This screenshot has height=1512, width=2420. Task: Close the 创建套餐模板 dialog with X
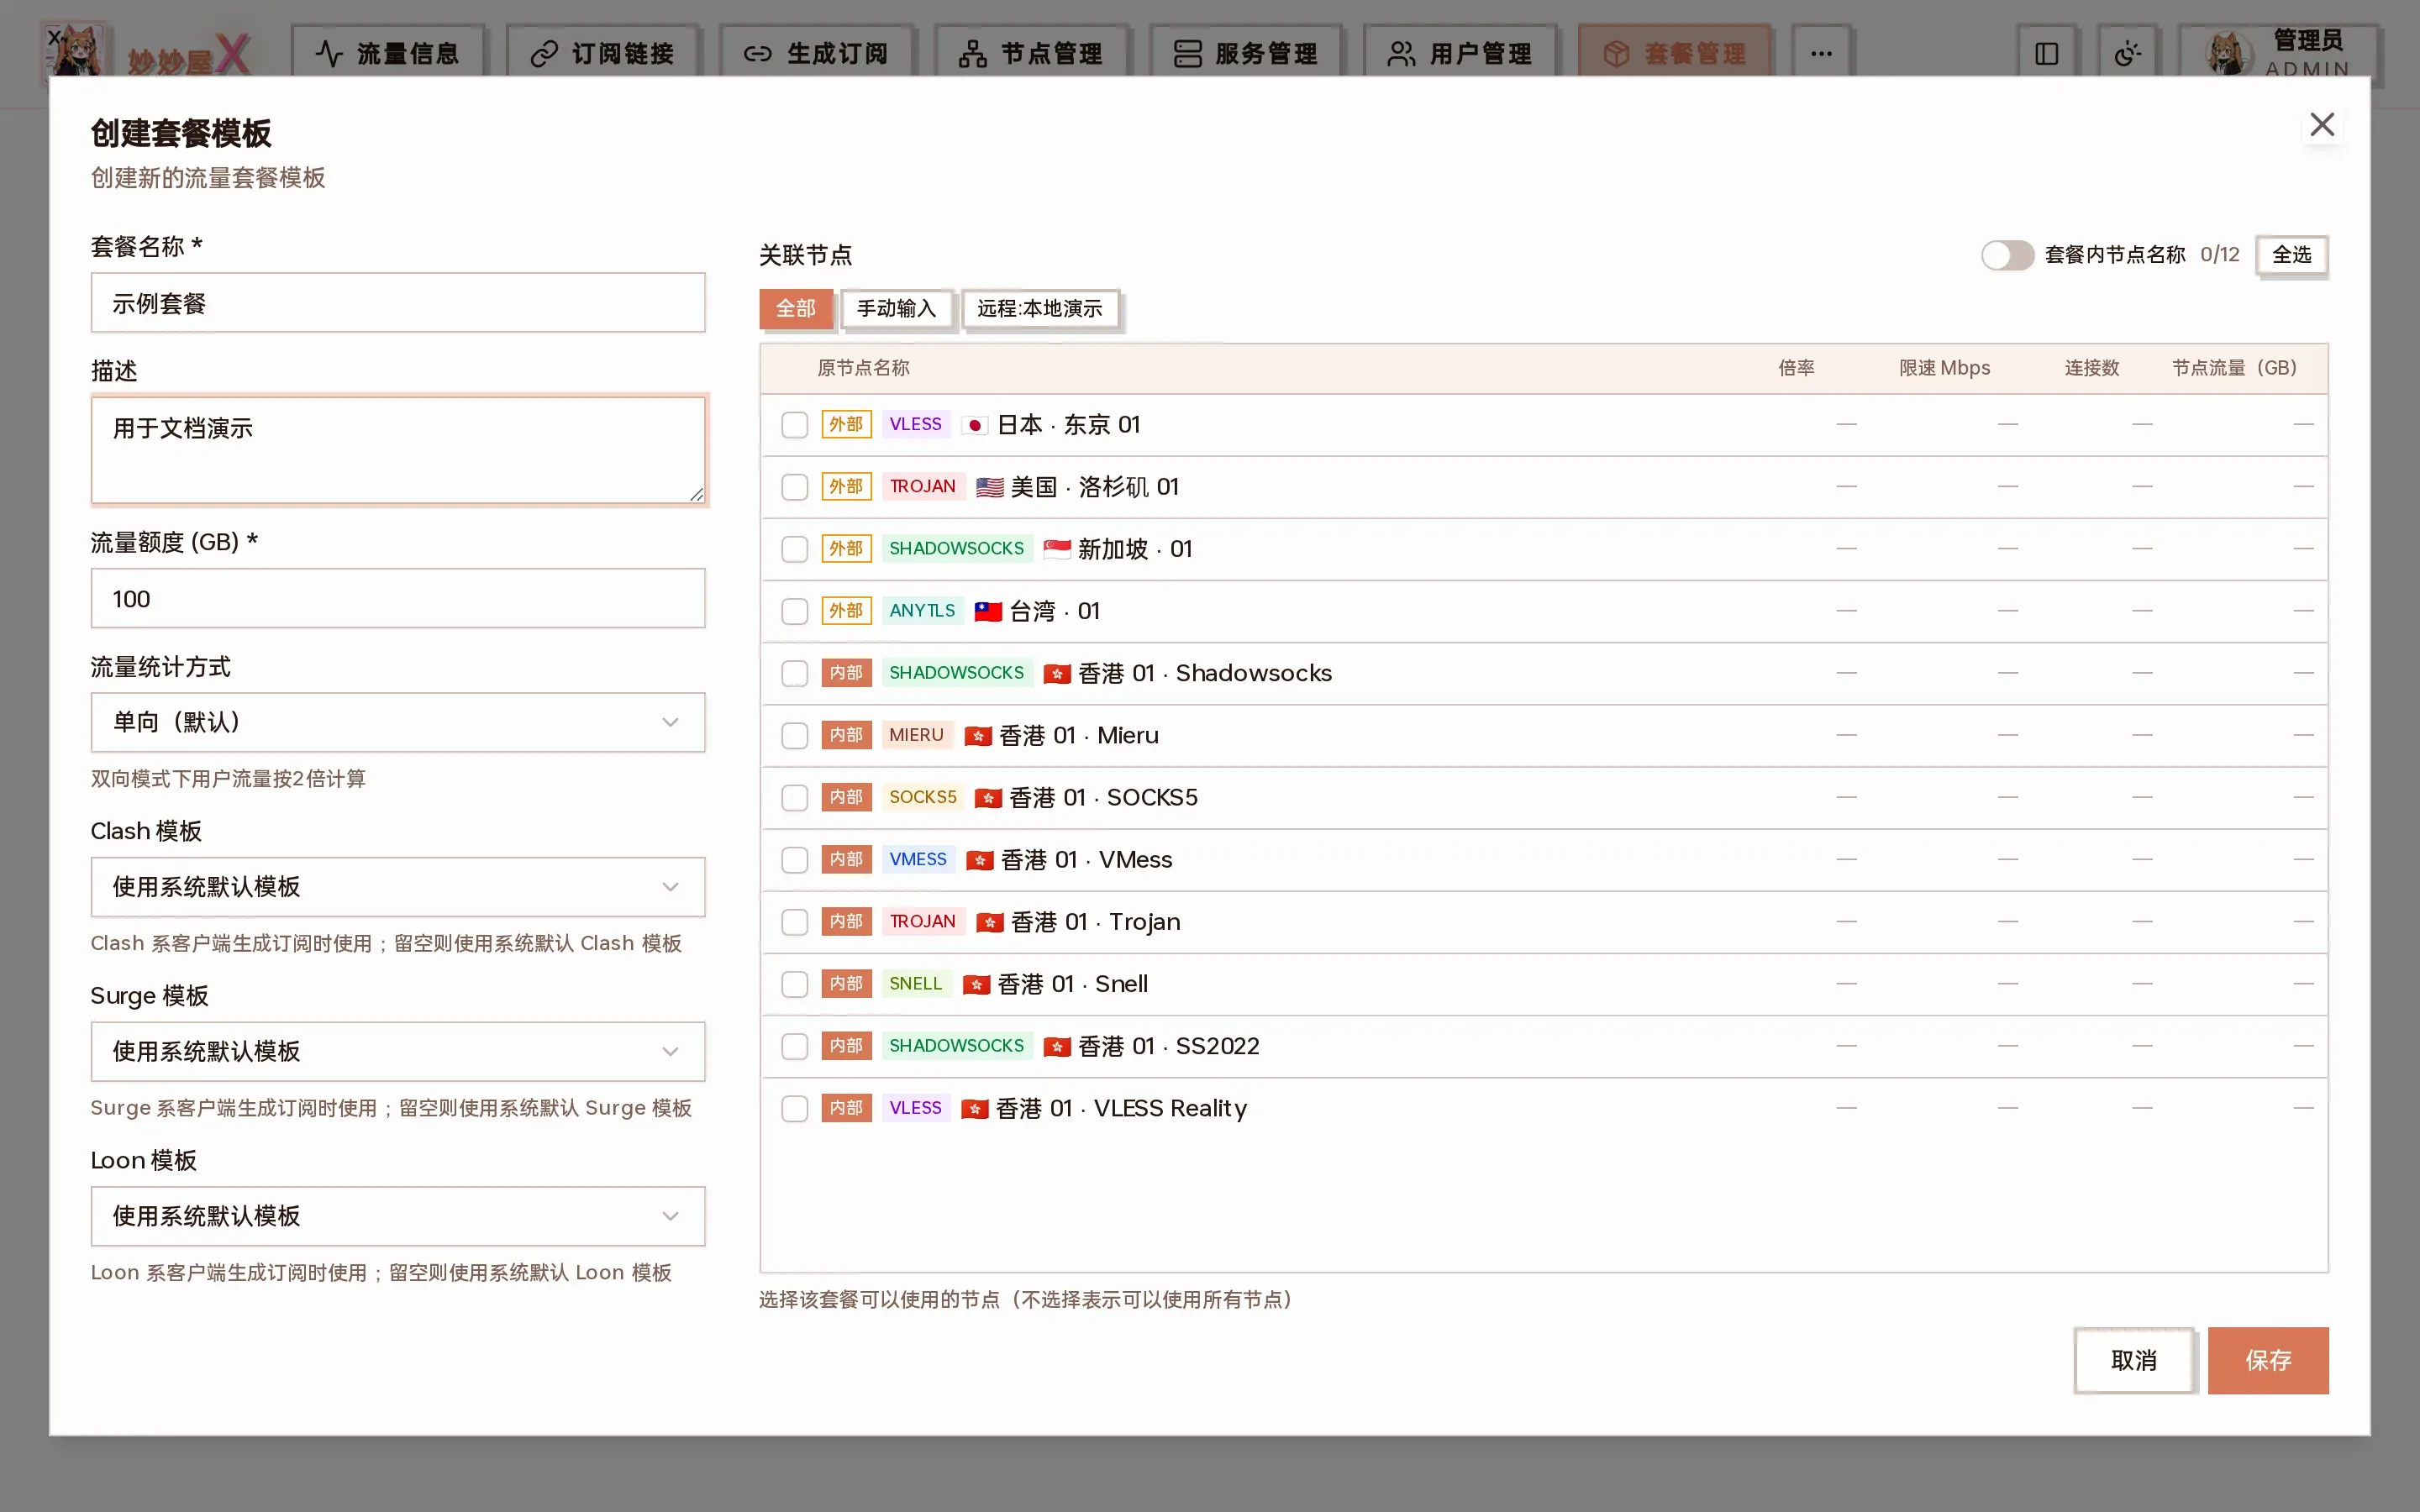(x=2322, y=124)
